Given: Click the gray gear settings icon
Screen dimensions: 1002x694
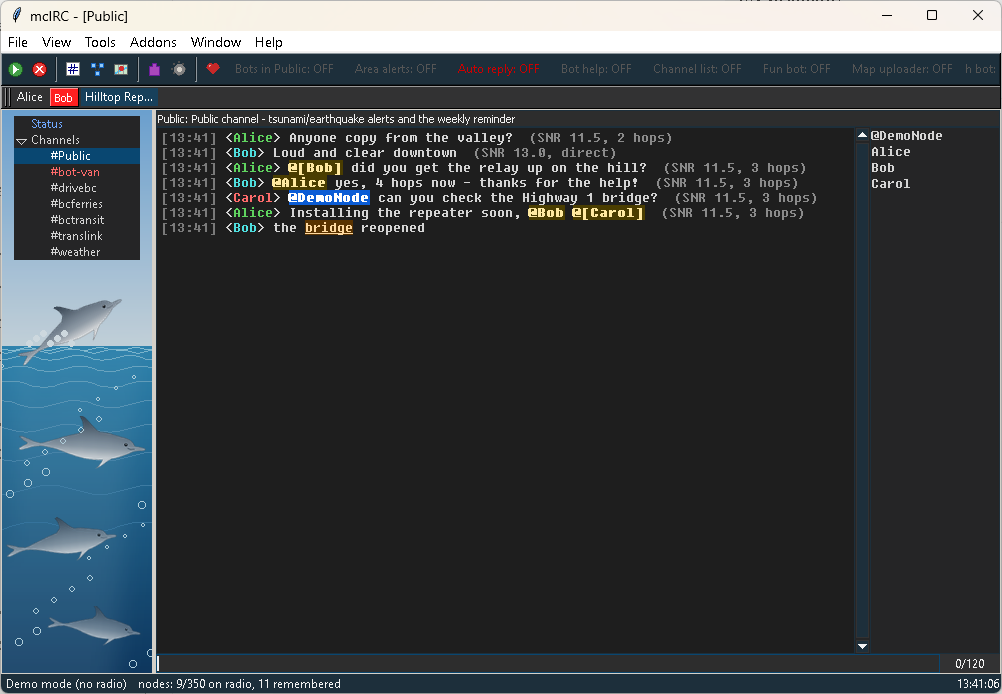Looking at the screenshot, I should [179, 69].
